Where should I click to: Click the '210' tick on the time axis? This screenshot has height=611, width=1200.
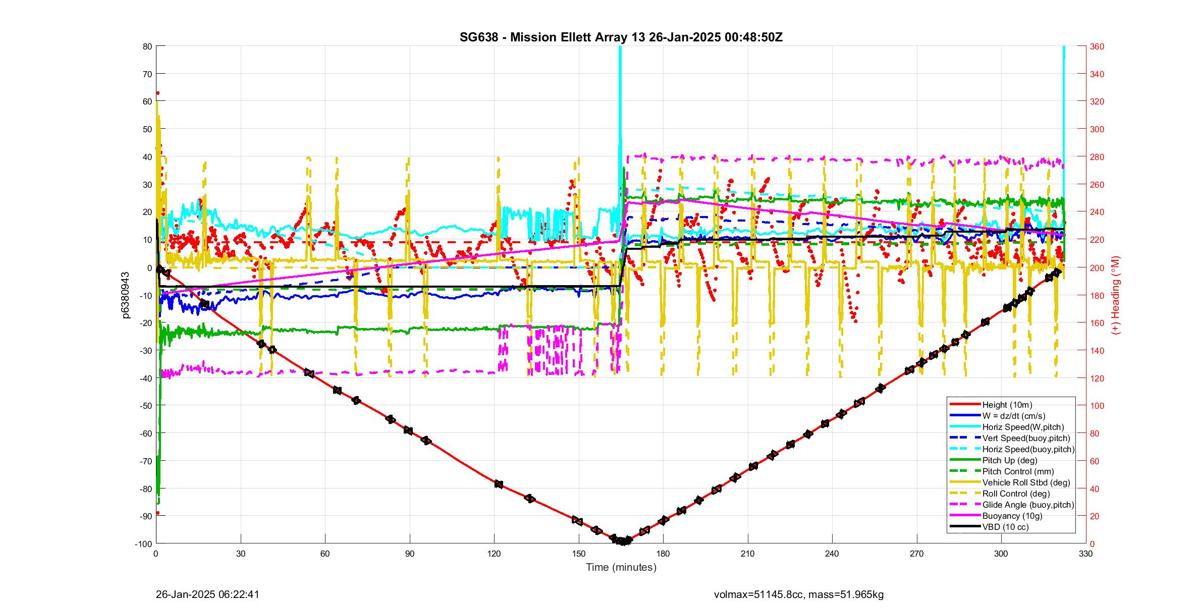coord(747,552)
